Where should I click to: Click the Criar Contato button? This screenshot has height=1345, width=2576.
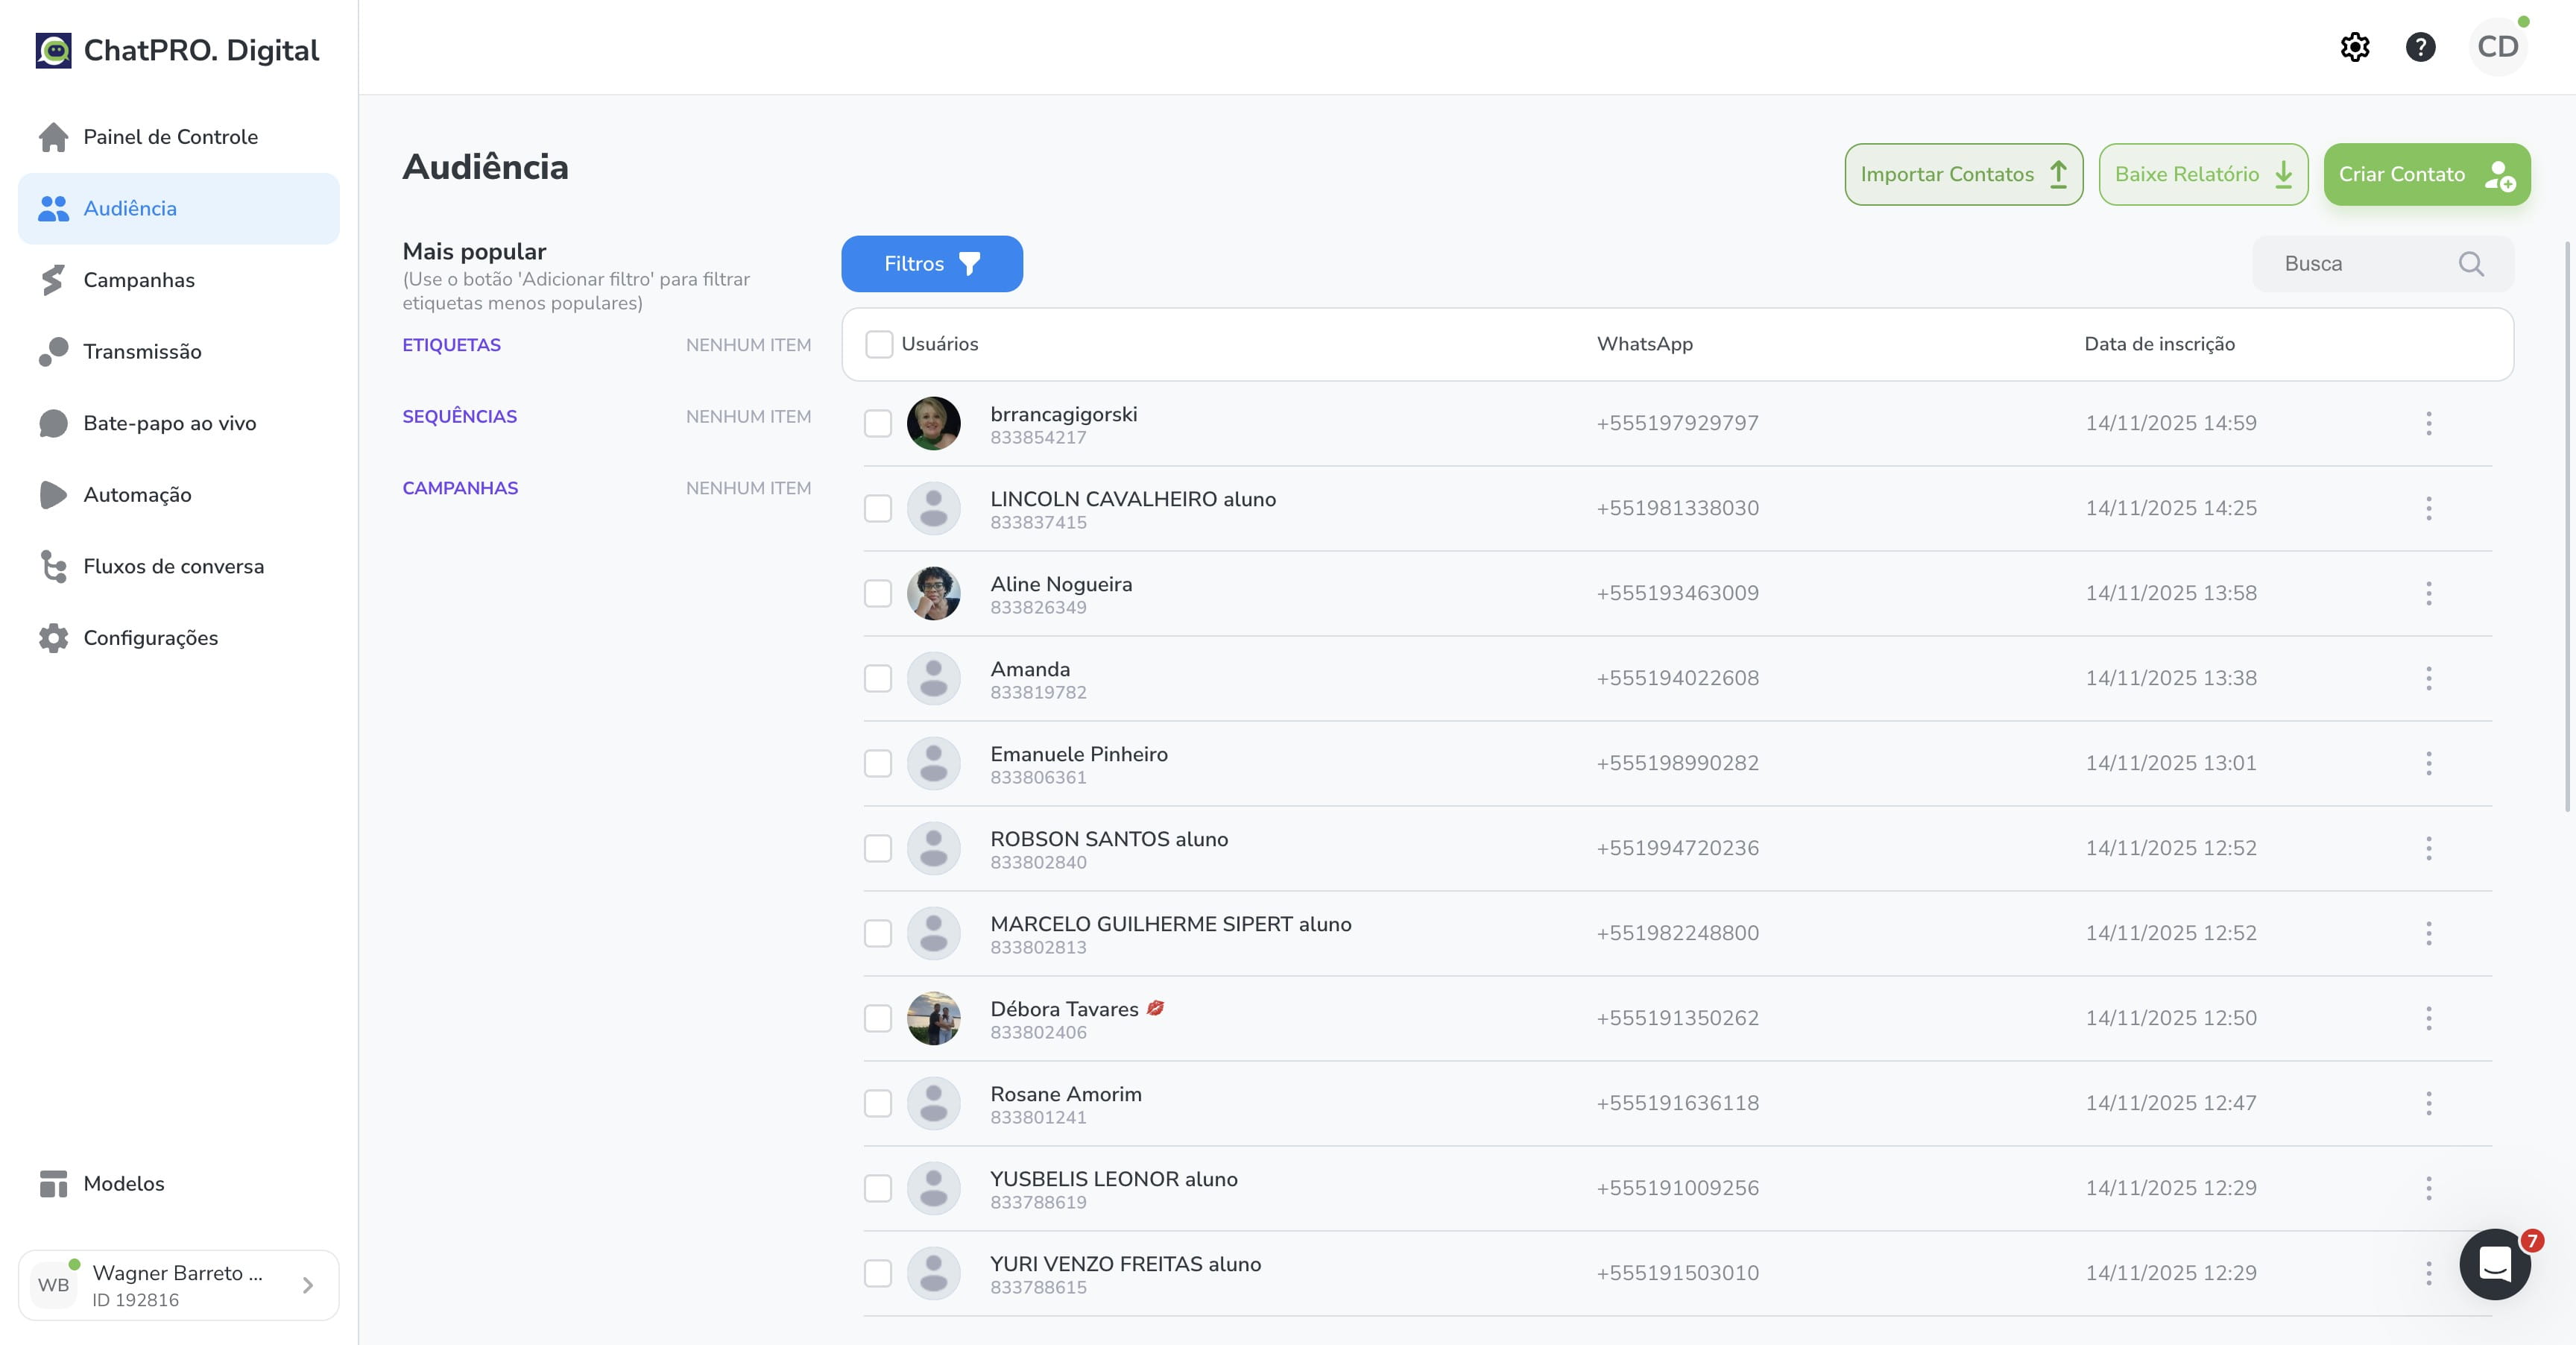tap(2427, 174)
